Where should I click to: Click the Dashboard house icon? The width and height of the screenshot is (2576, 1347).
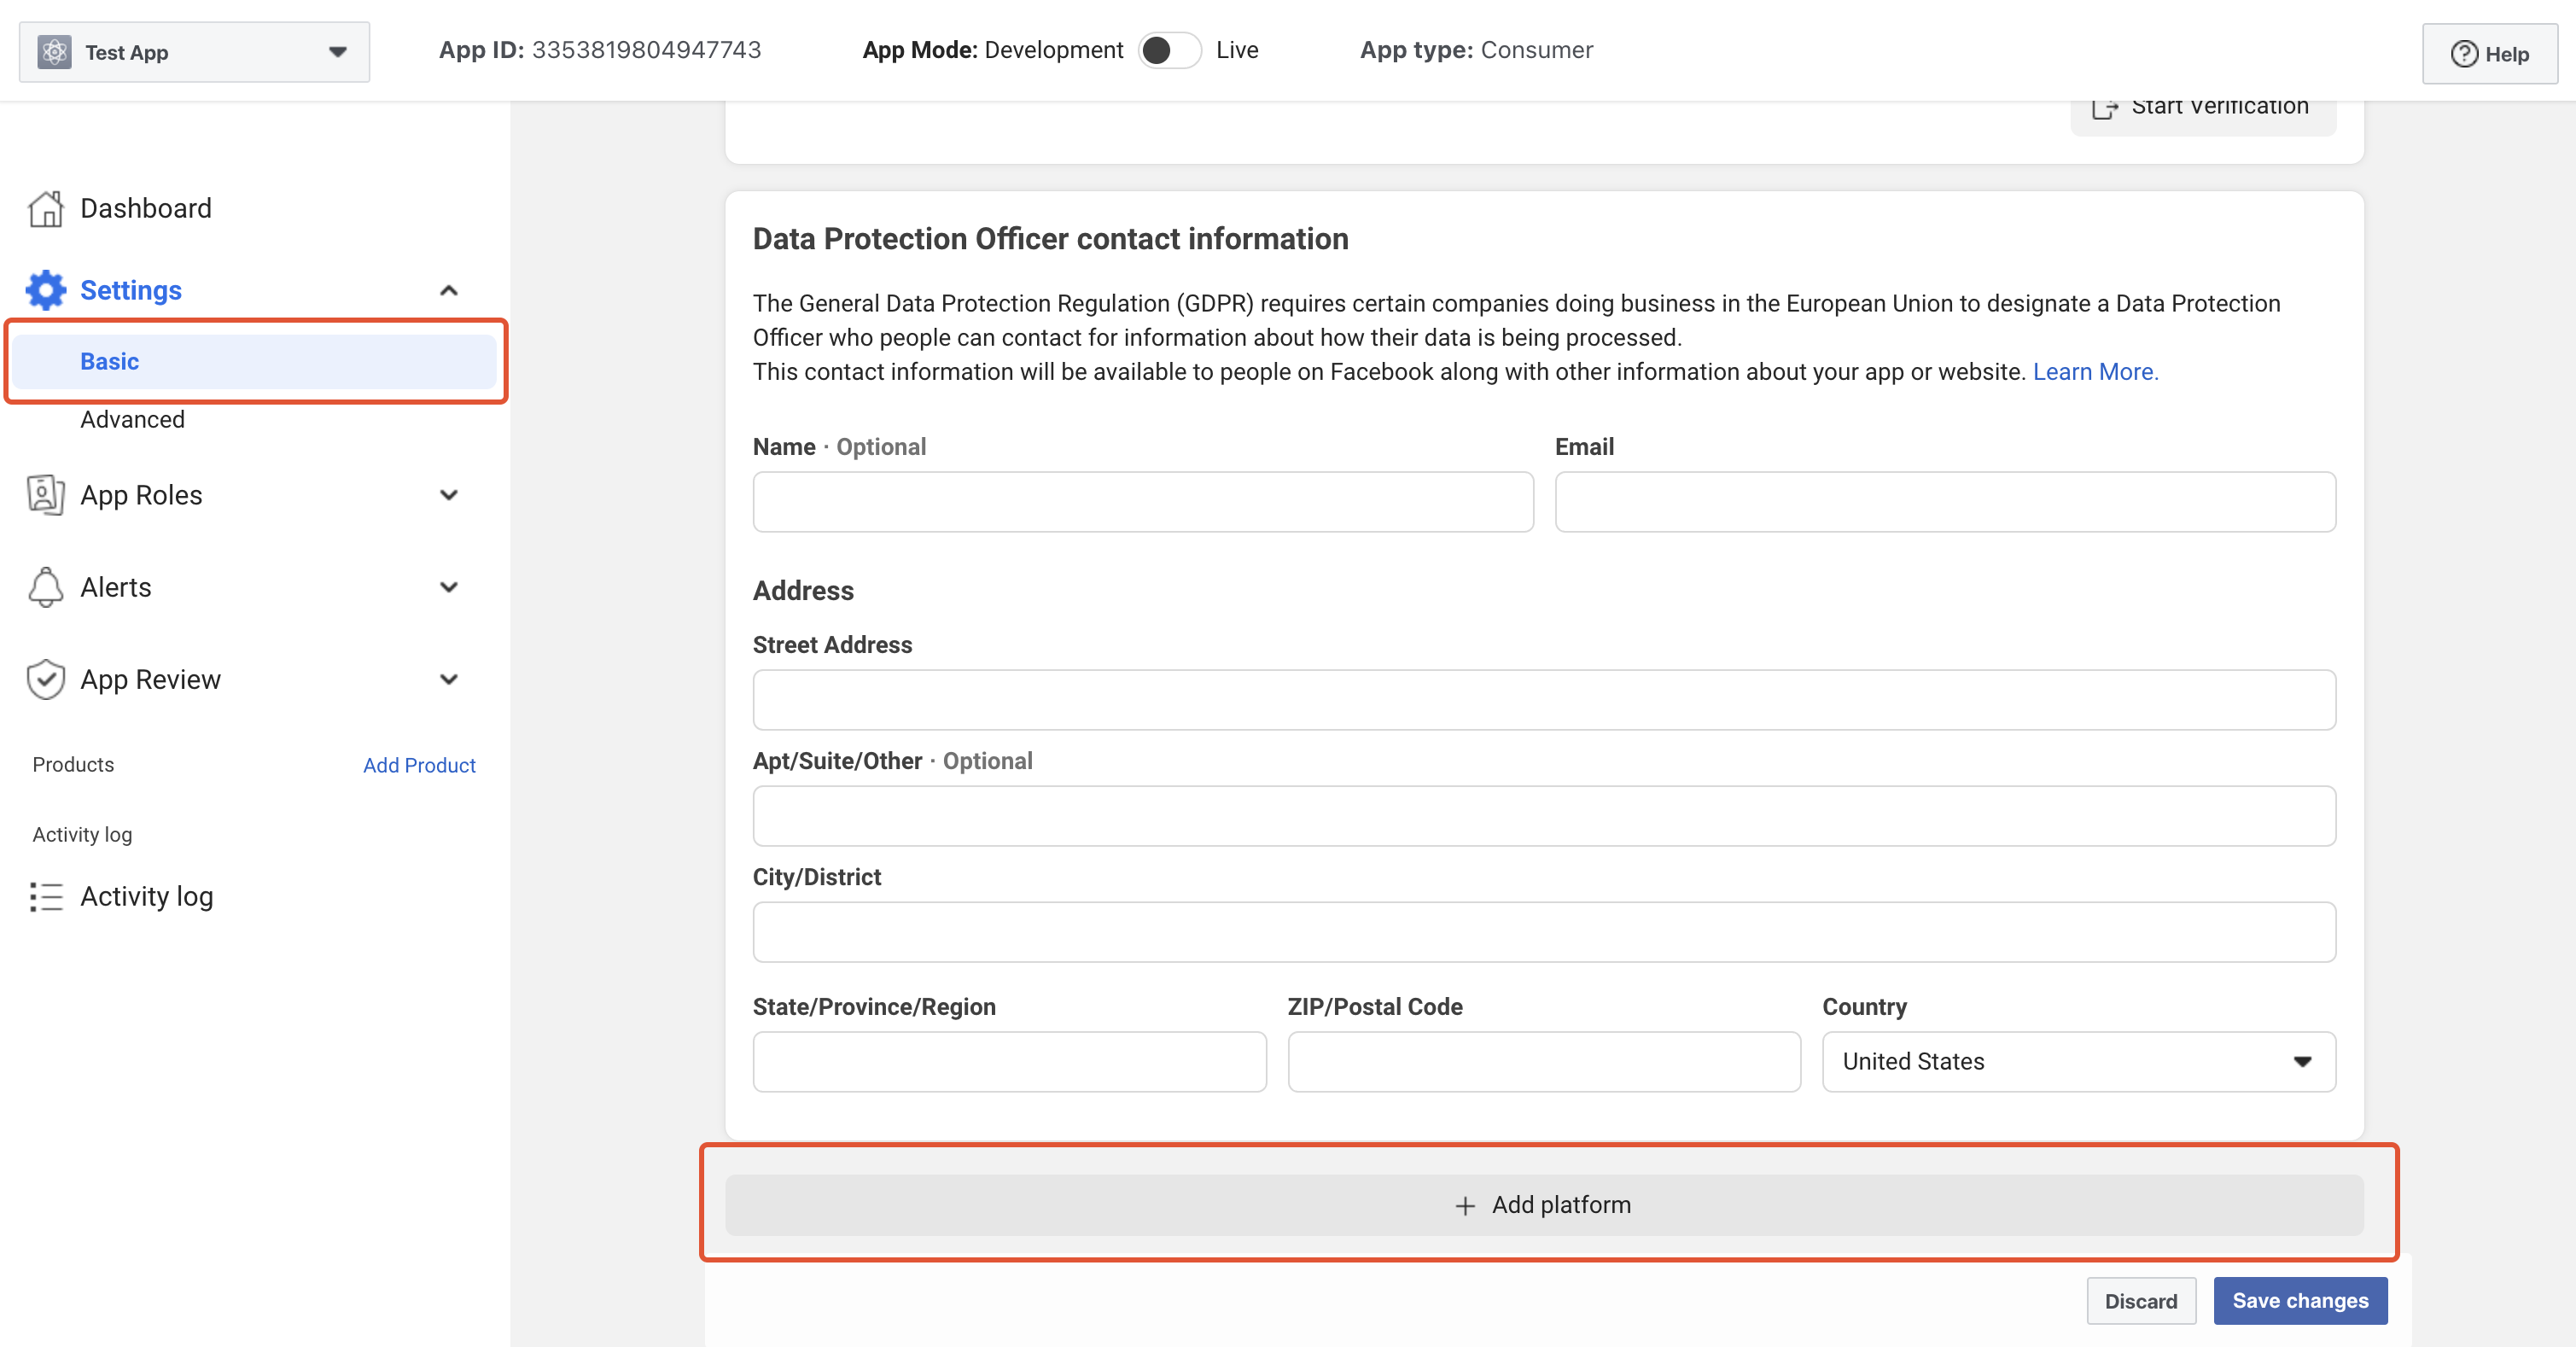(x=46, y=209)
